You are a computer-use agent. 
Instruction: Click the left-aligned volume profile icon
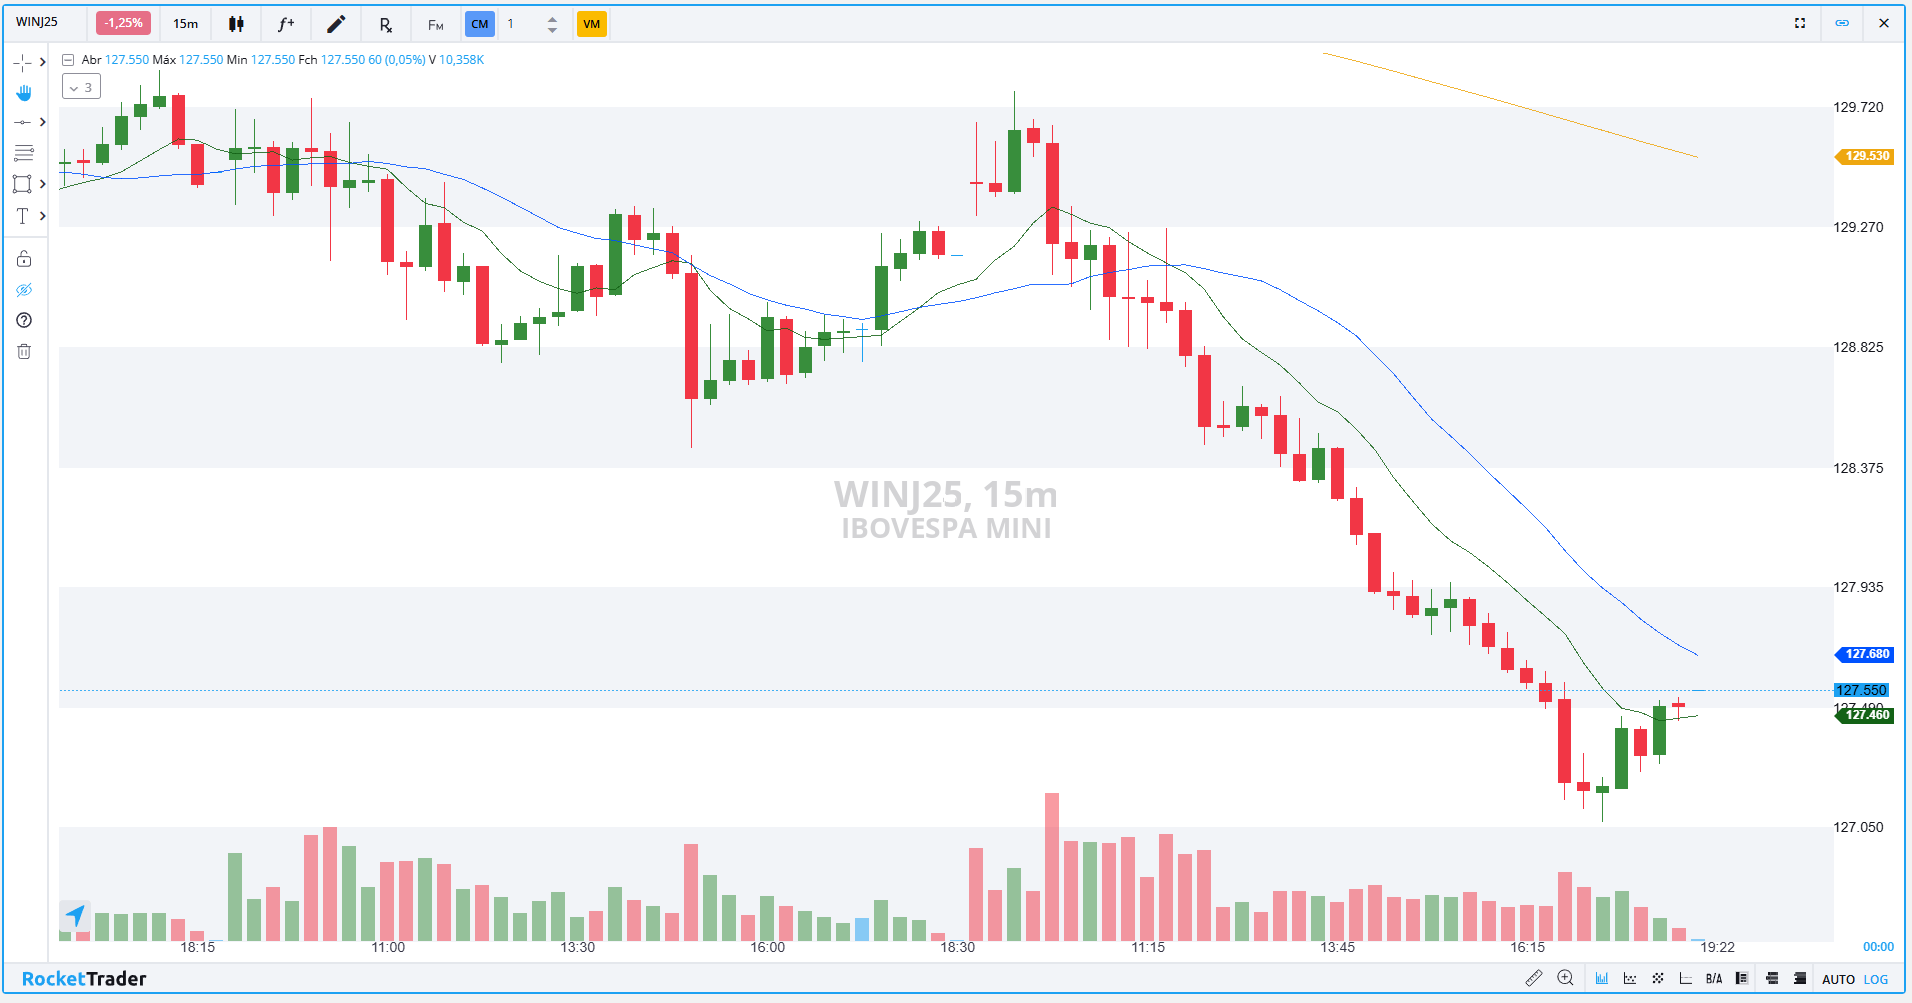tap(1772, 979)
